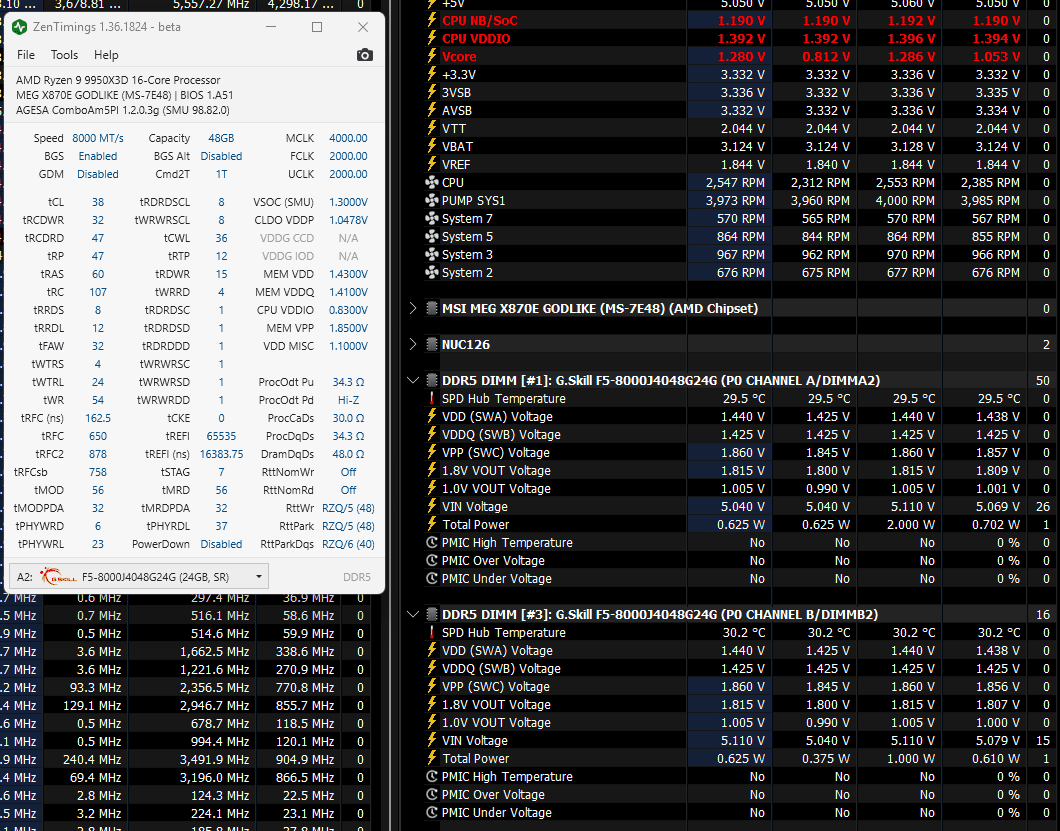Click the tREFI value 65535
Screen dimensions: 1060x831
click(x=221, y=436)
